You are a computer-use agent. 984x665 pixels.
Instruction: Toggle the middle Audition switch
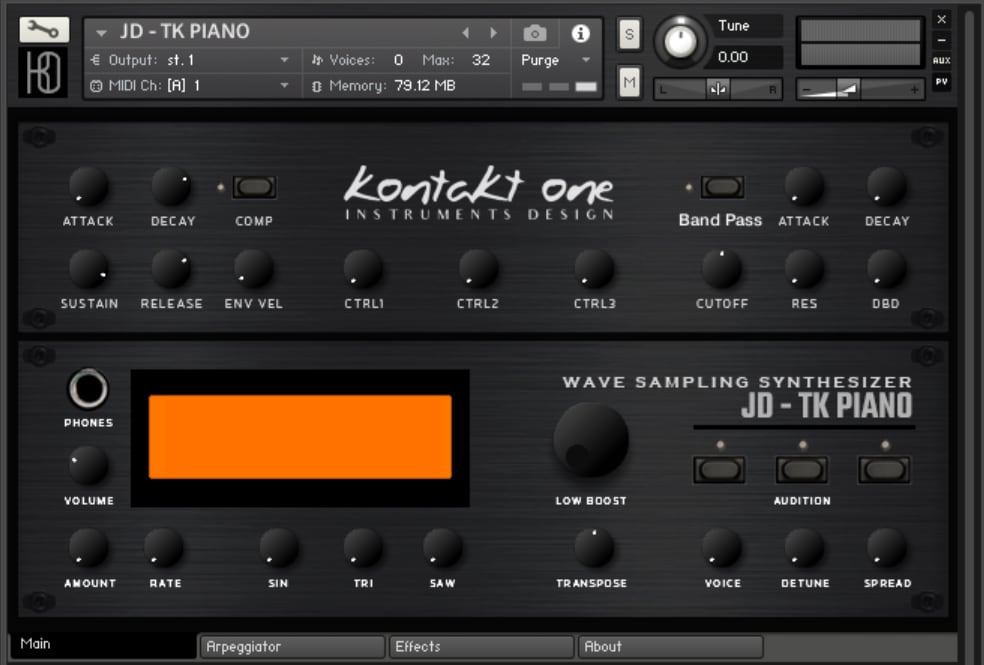click(802, 470)
